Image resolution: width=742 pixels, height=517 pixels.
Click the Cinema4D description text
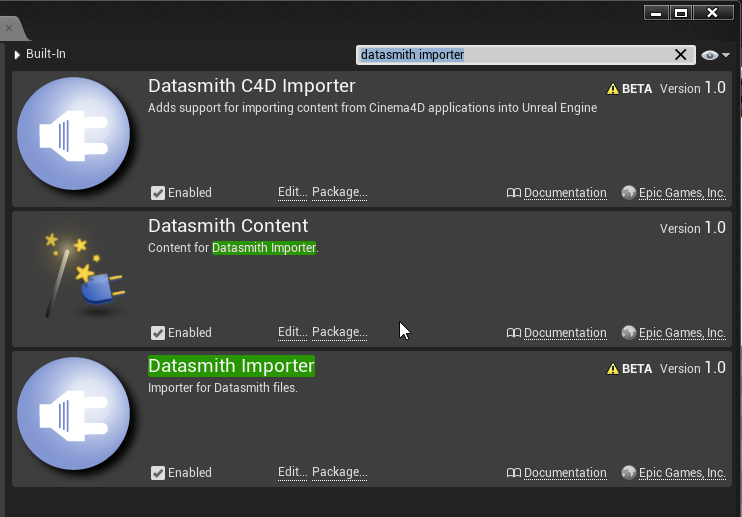coord(372,108)
